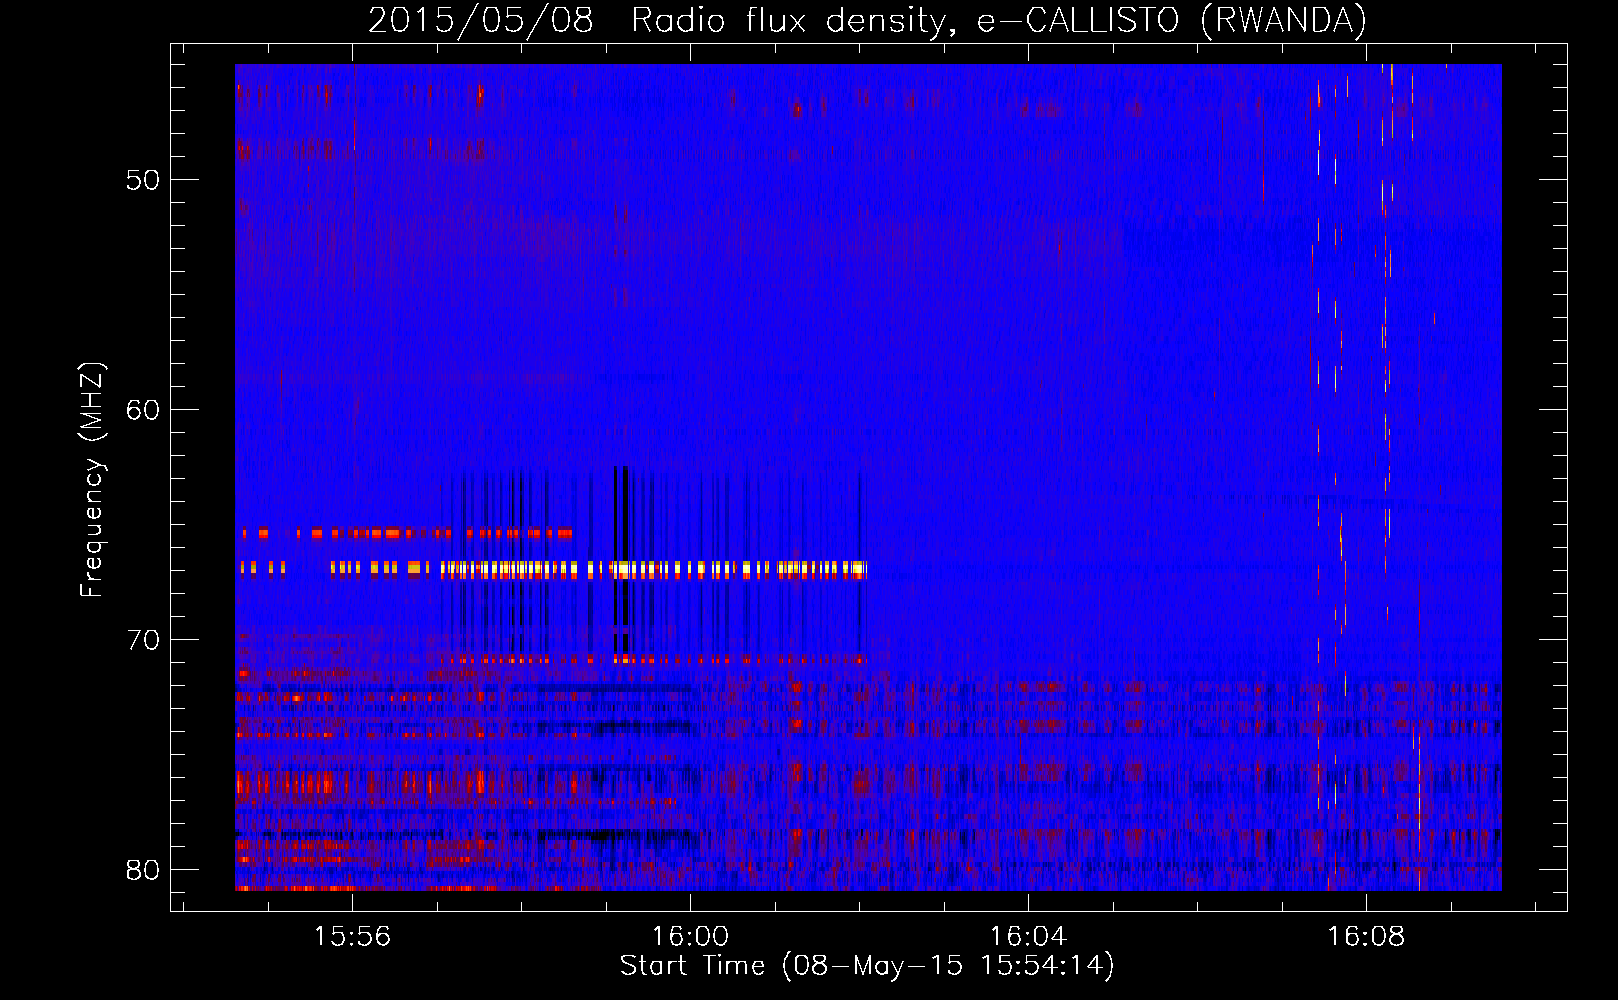
Task: Click the '16:04' time tick label
Action: click(1028, 937)
